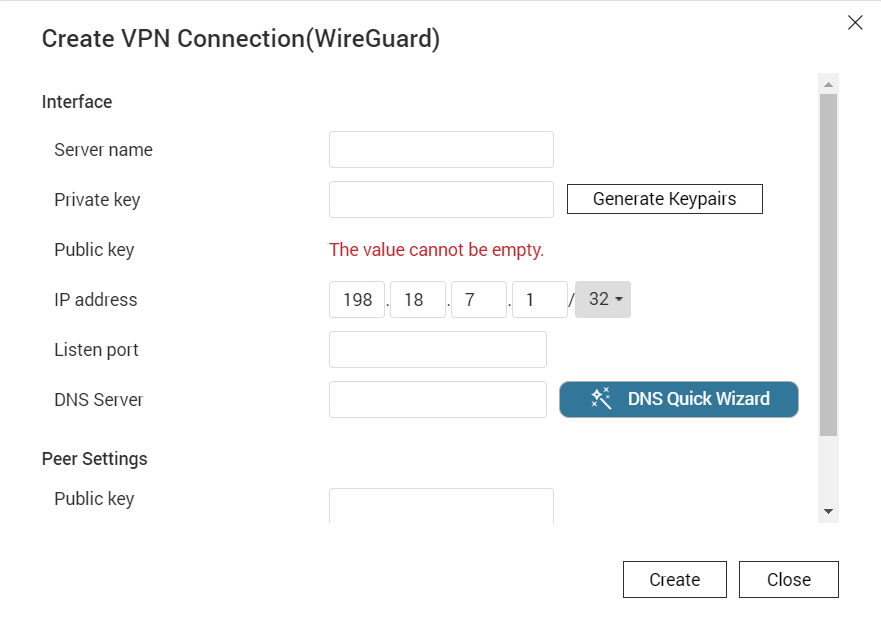Viewport: 881px width, 619px height.
Task: Click the scrollbar down arrow
Action: (828, 511)
